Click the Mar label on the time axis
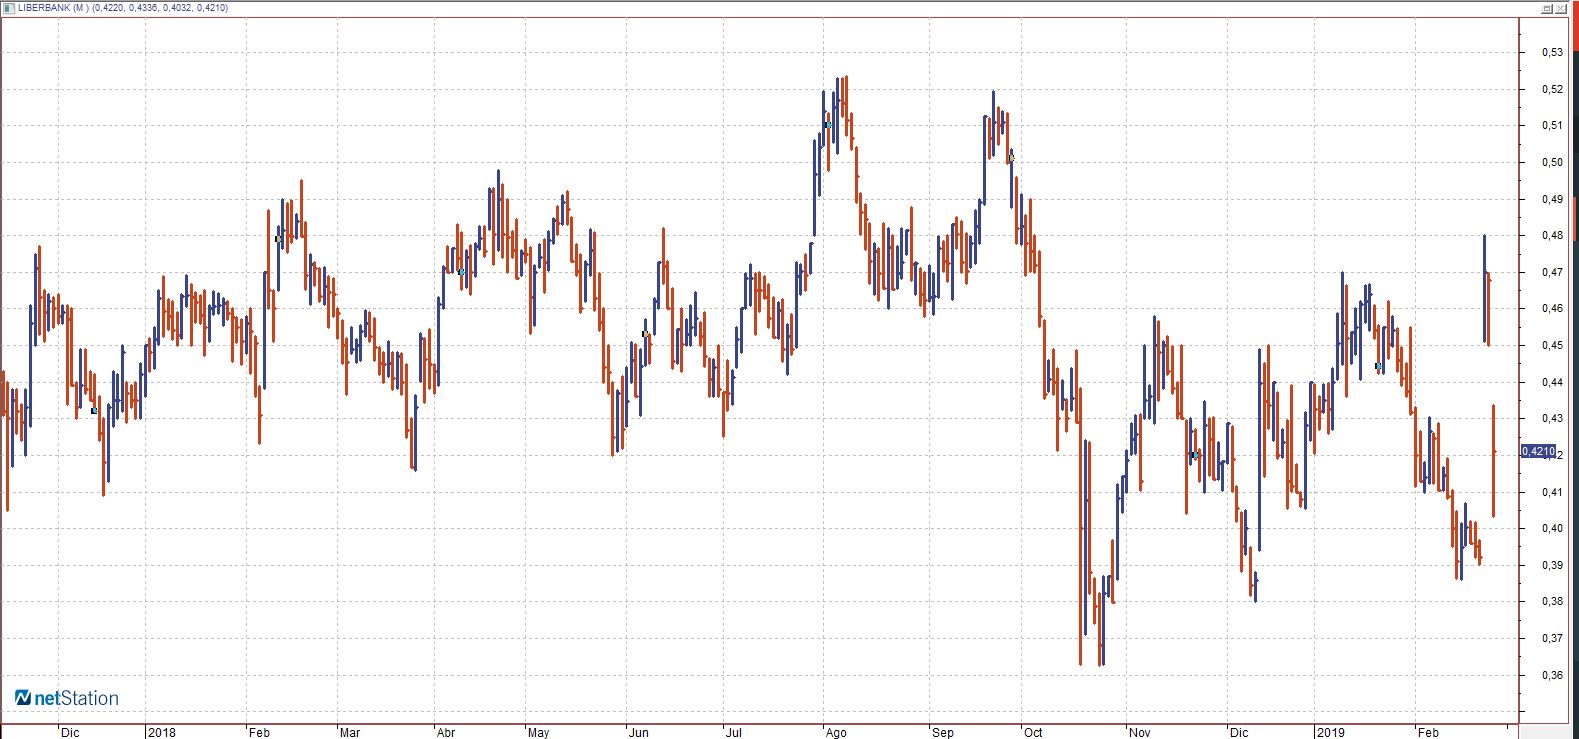 (350, 733)
